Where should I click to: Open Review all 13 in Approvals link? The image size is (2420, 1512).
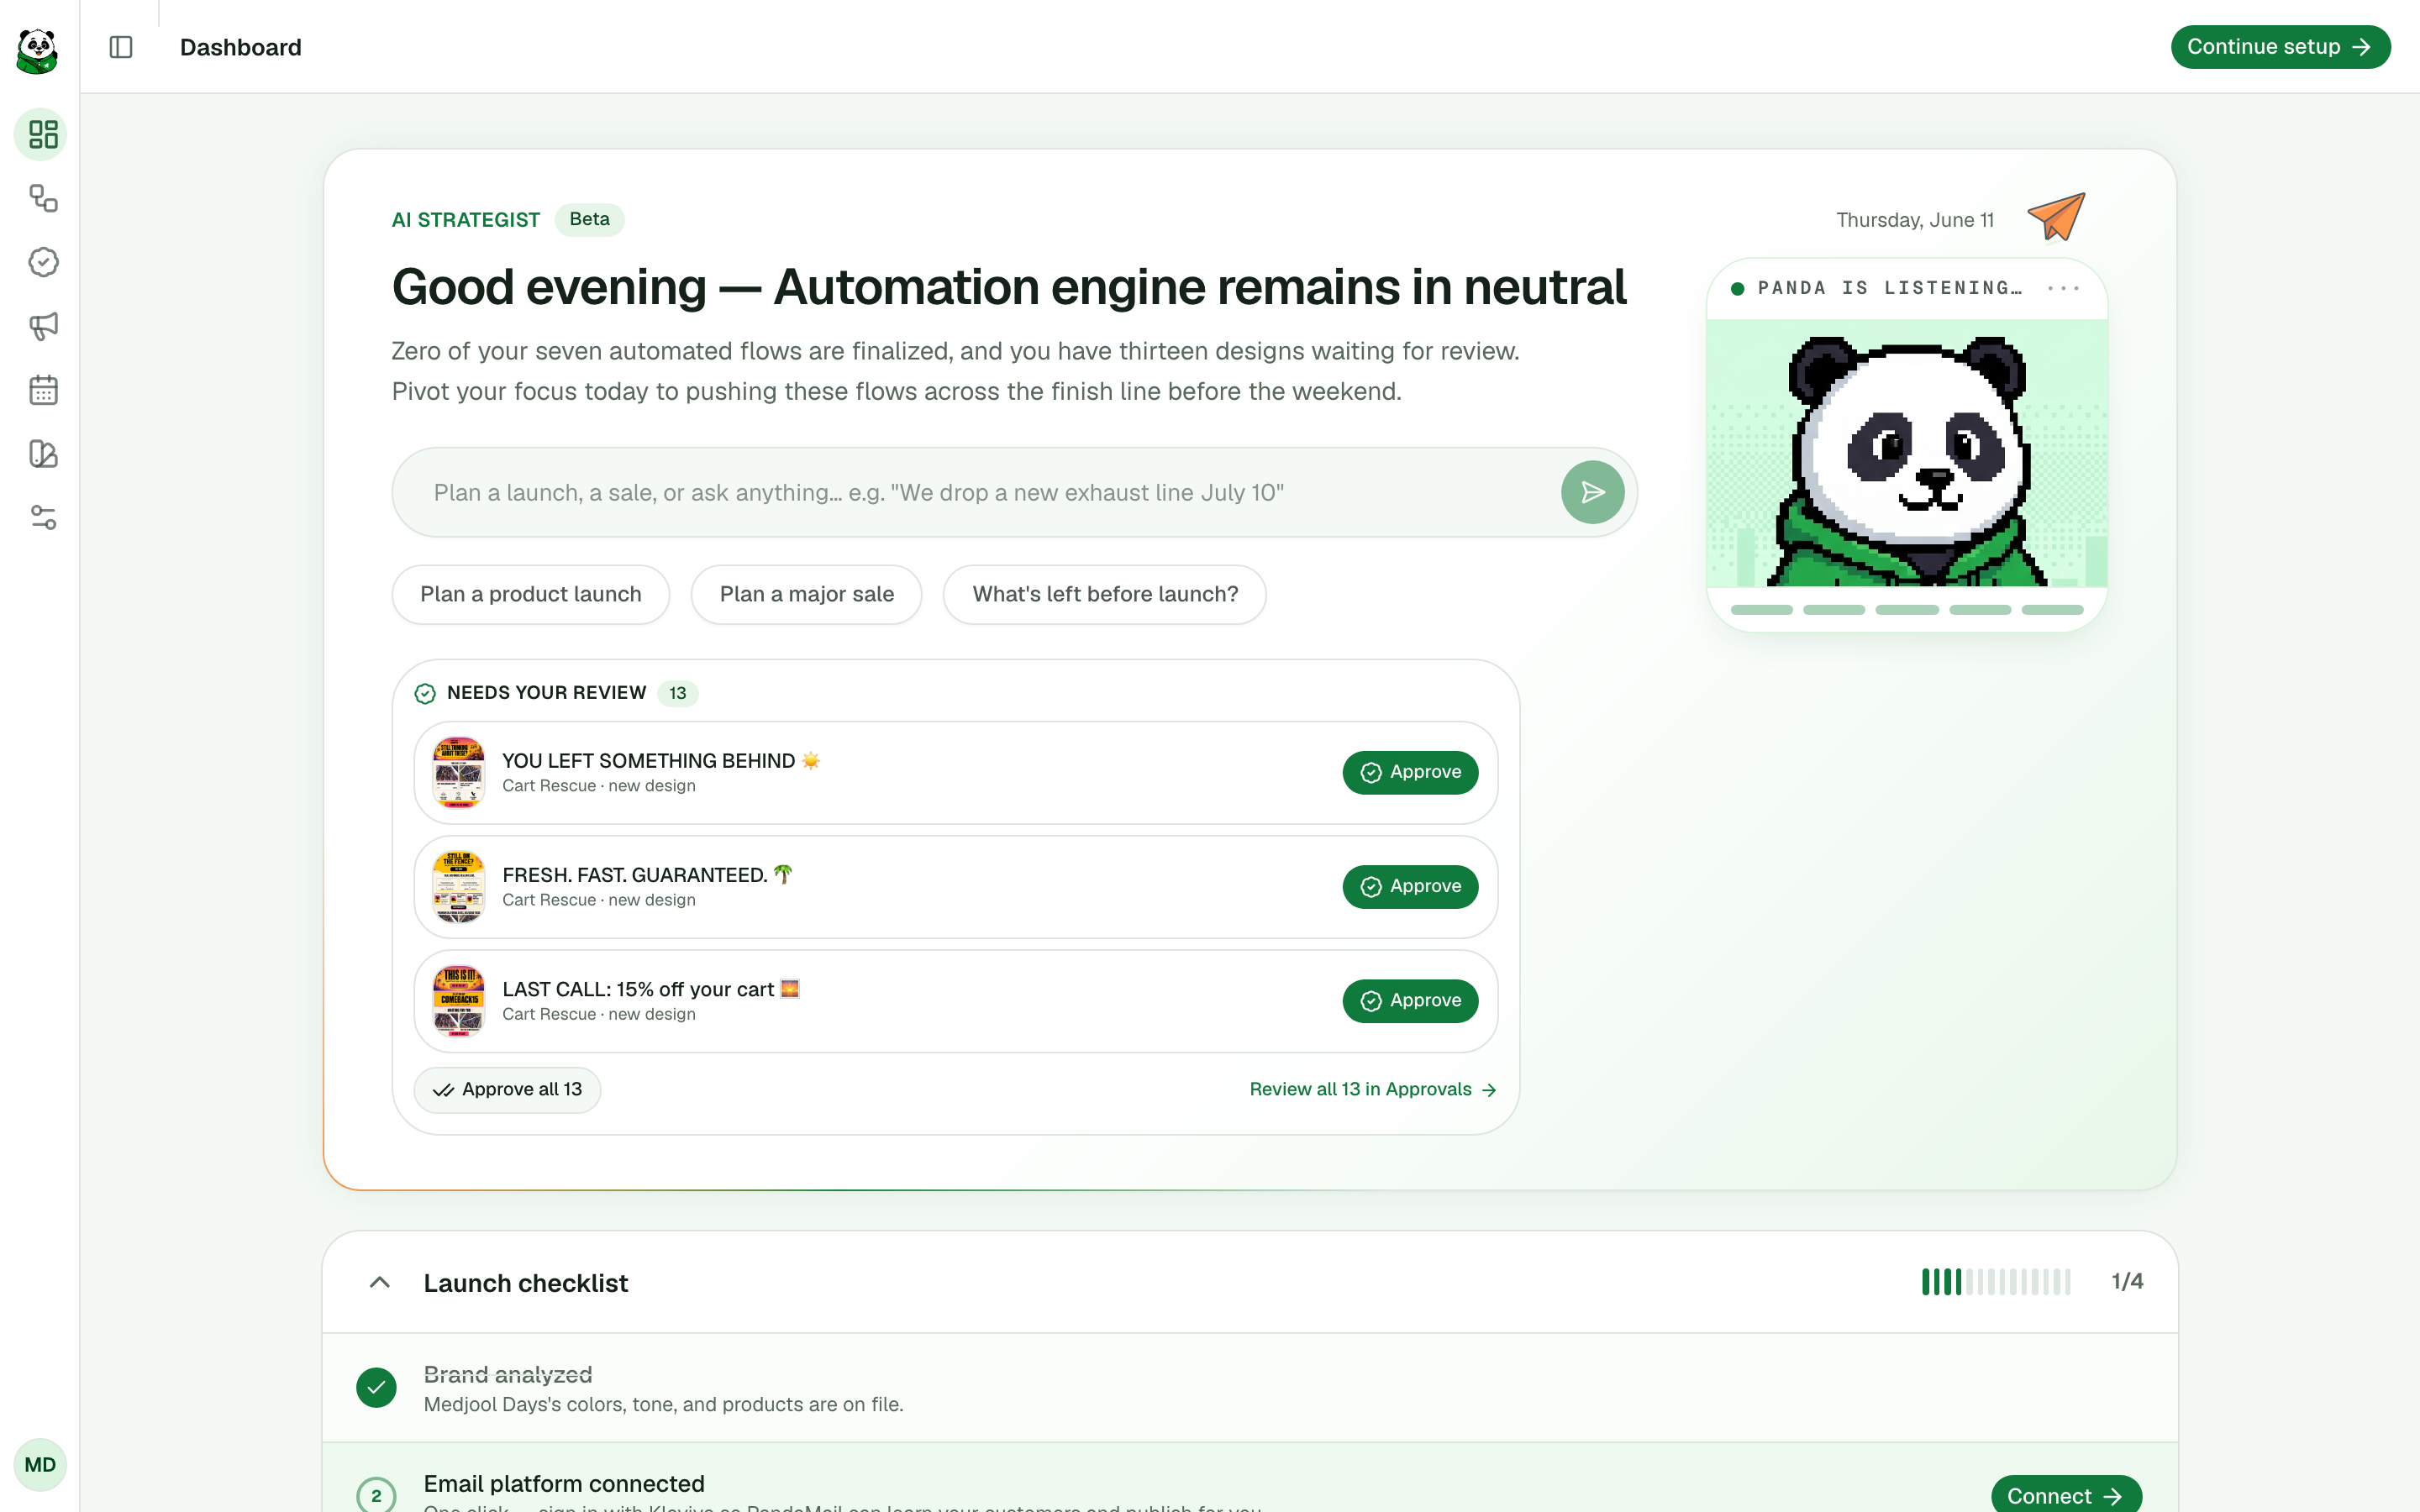(x=1372, y=1089)
